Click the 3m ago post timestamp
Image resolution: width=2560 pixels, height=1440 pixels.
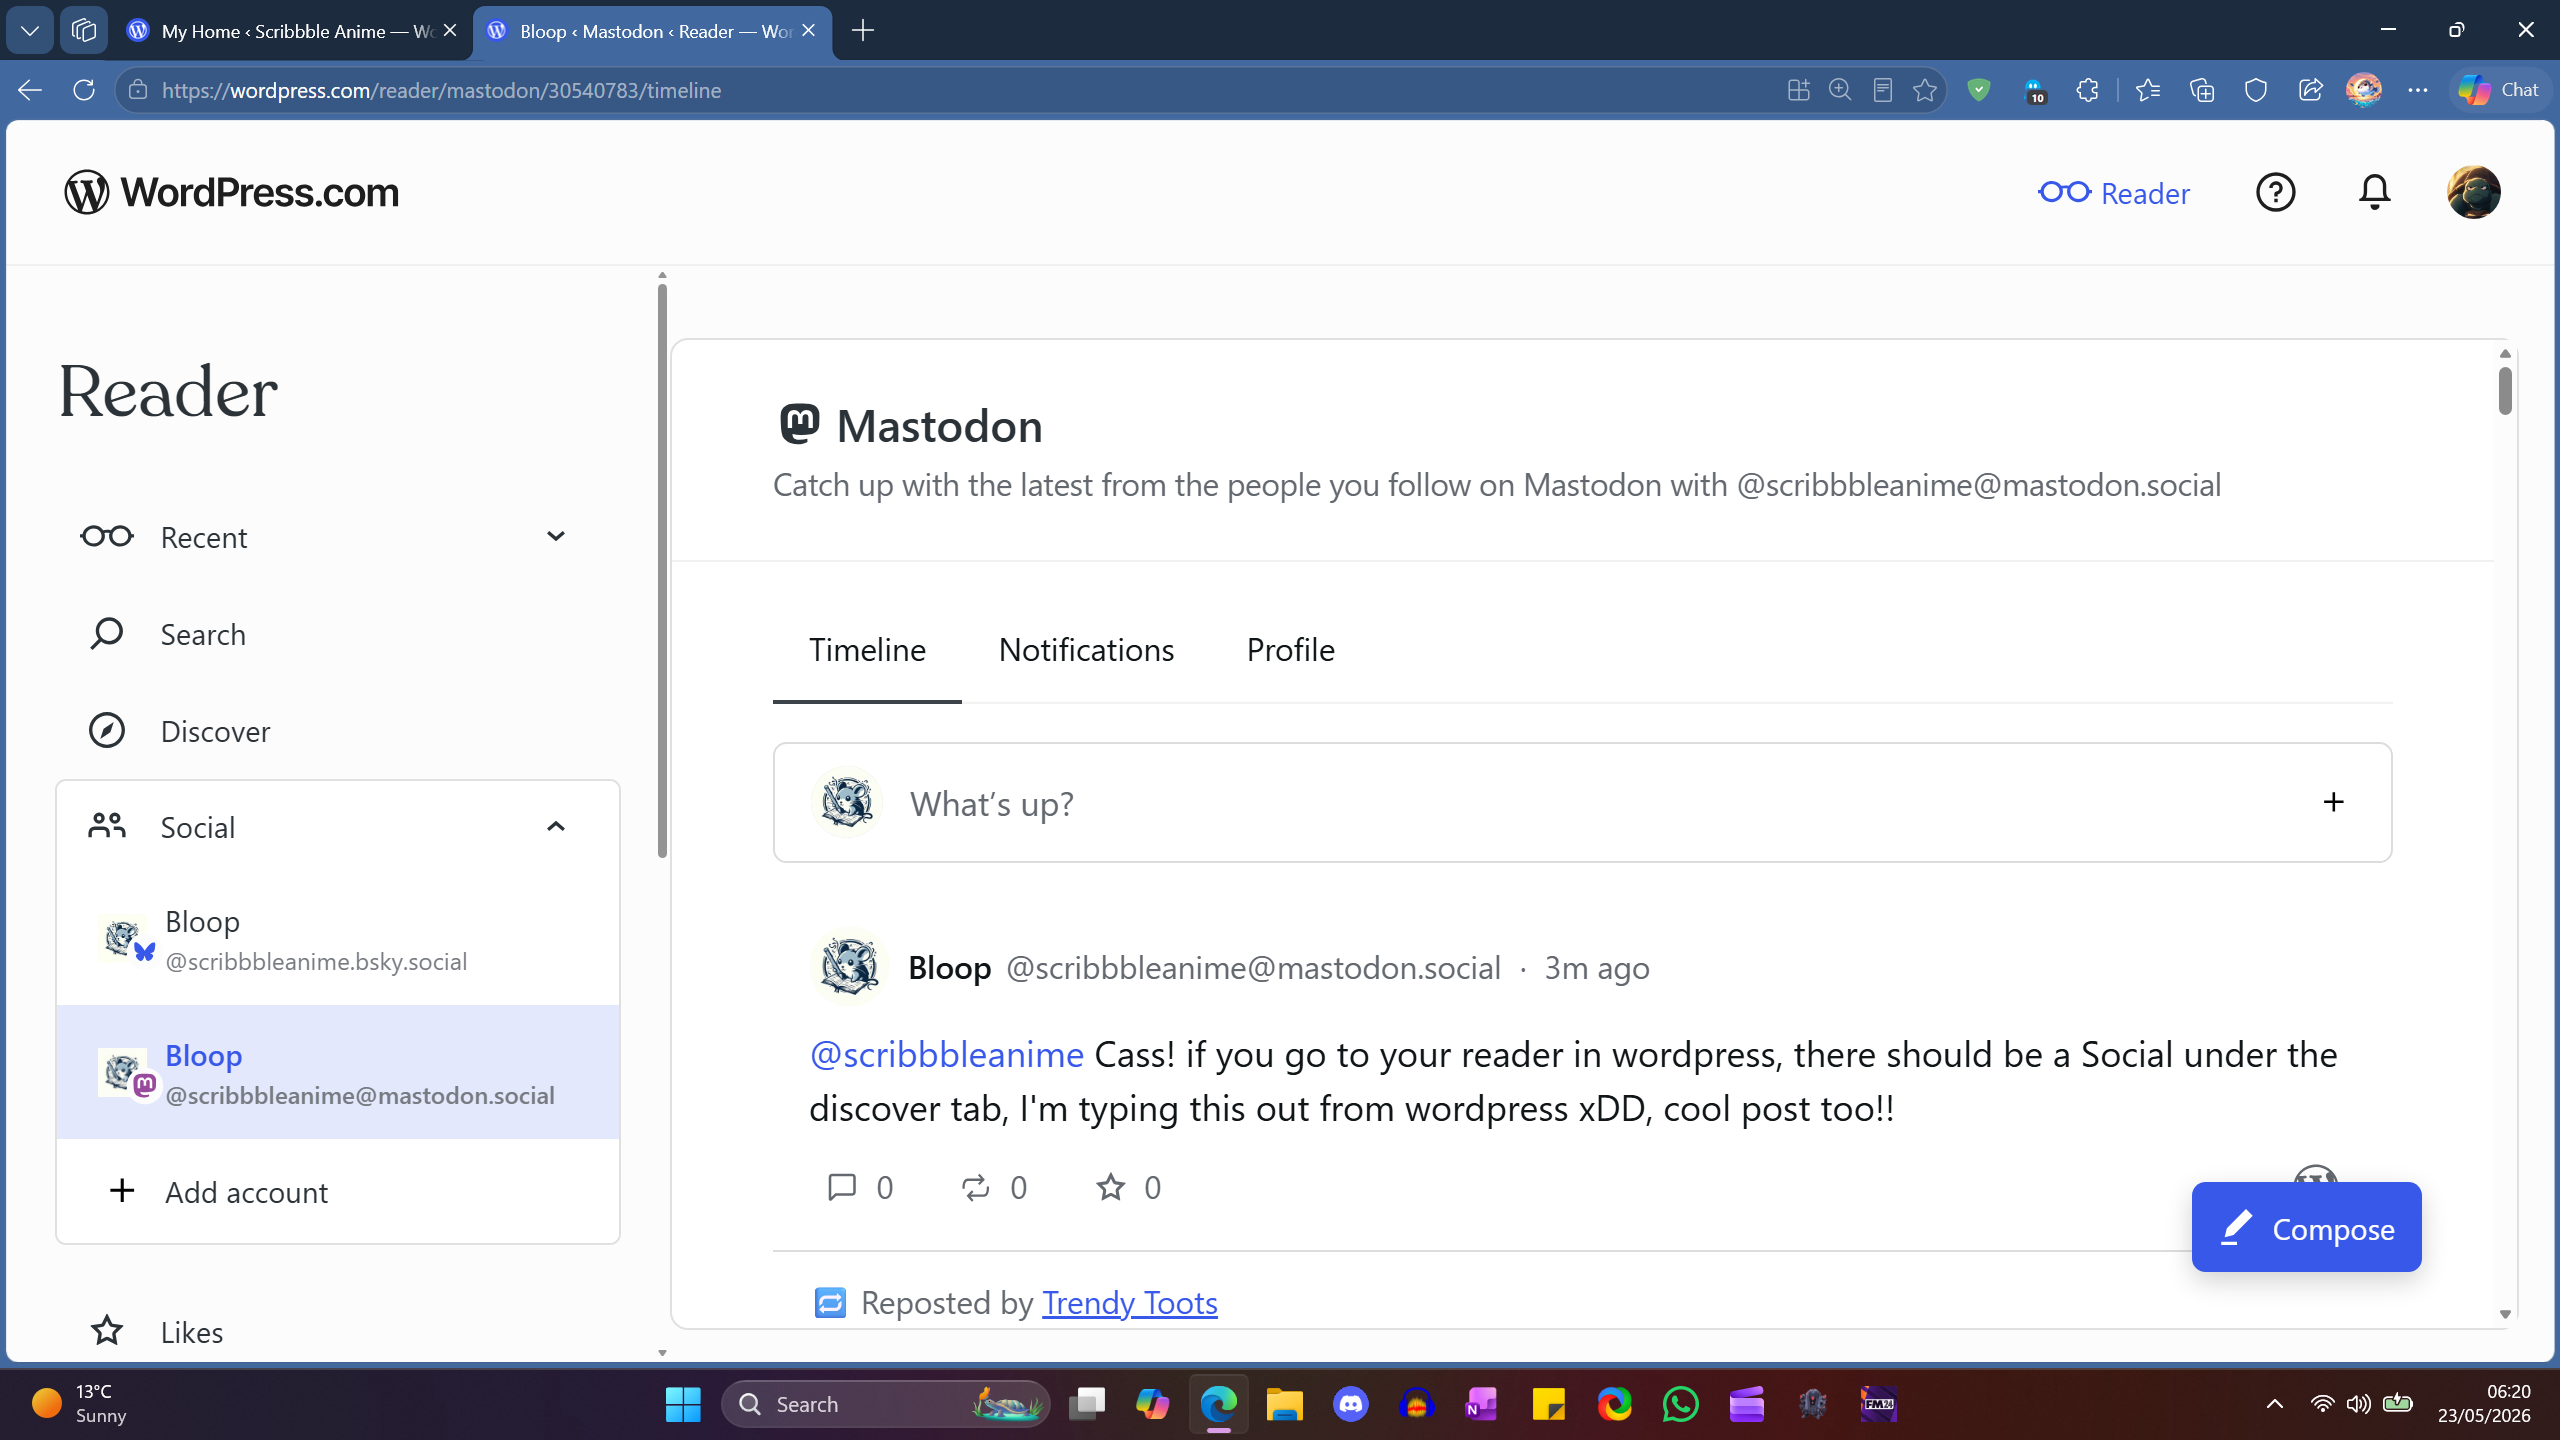pyautogui.click(x=1596, y=968)
